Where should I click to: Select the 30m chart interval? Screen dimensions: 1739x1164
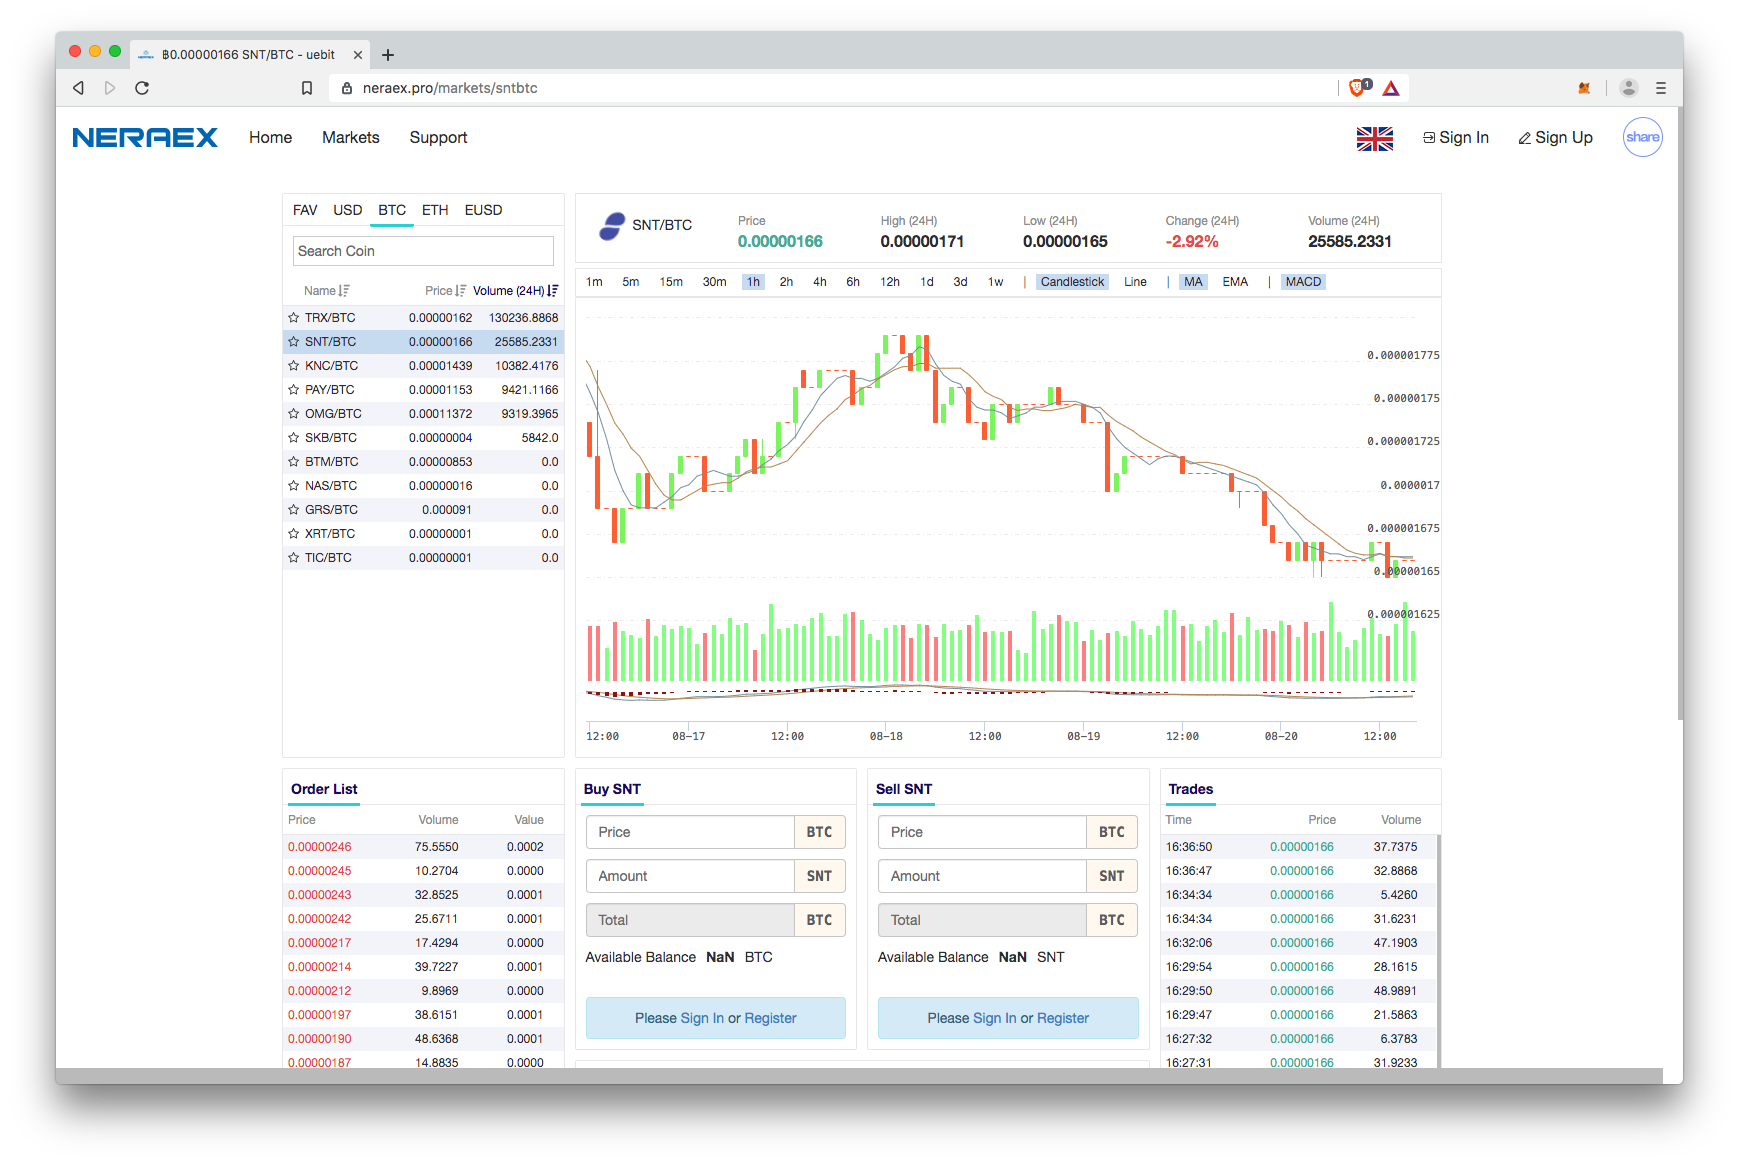click(x=714, y=282)
